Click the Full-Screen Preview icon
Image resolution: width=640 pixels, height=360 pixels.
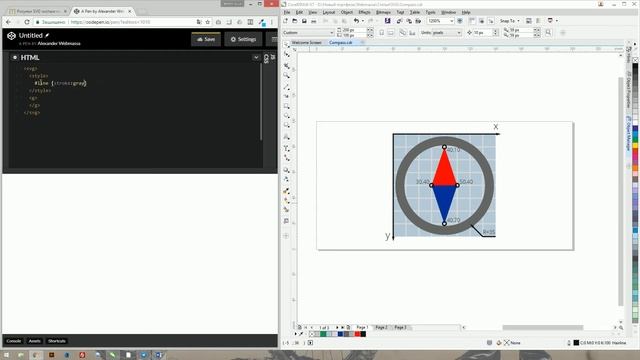460,21
